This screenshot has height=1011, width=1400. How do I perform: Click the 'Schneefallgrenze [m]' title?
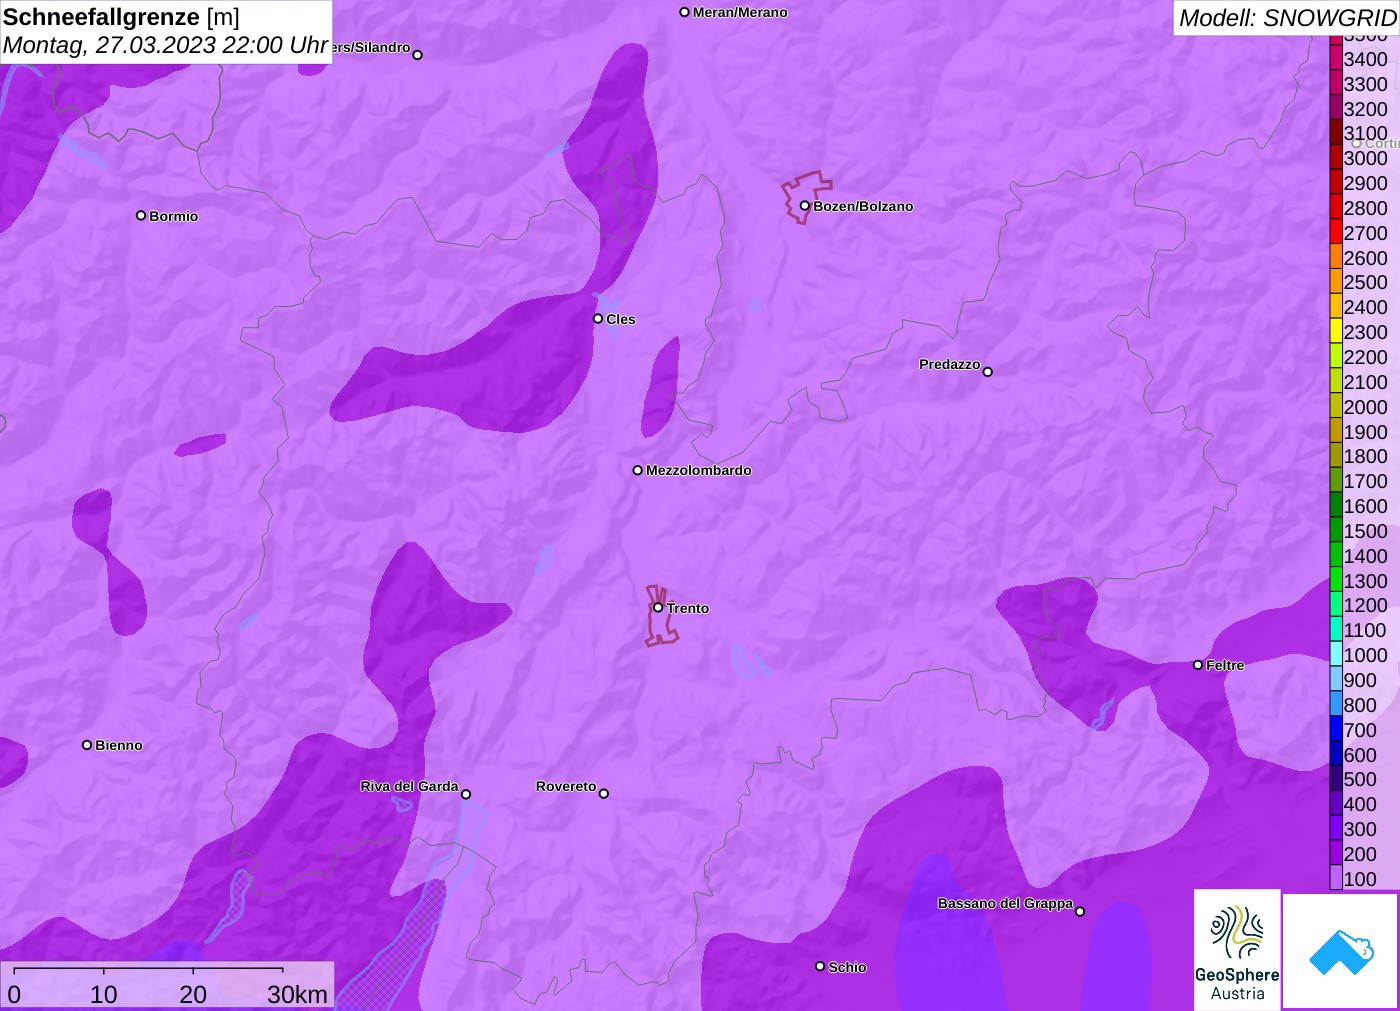coord(121,17)
